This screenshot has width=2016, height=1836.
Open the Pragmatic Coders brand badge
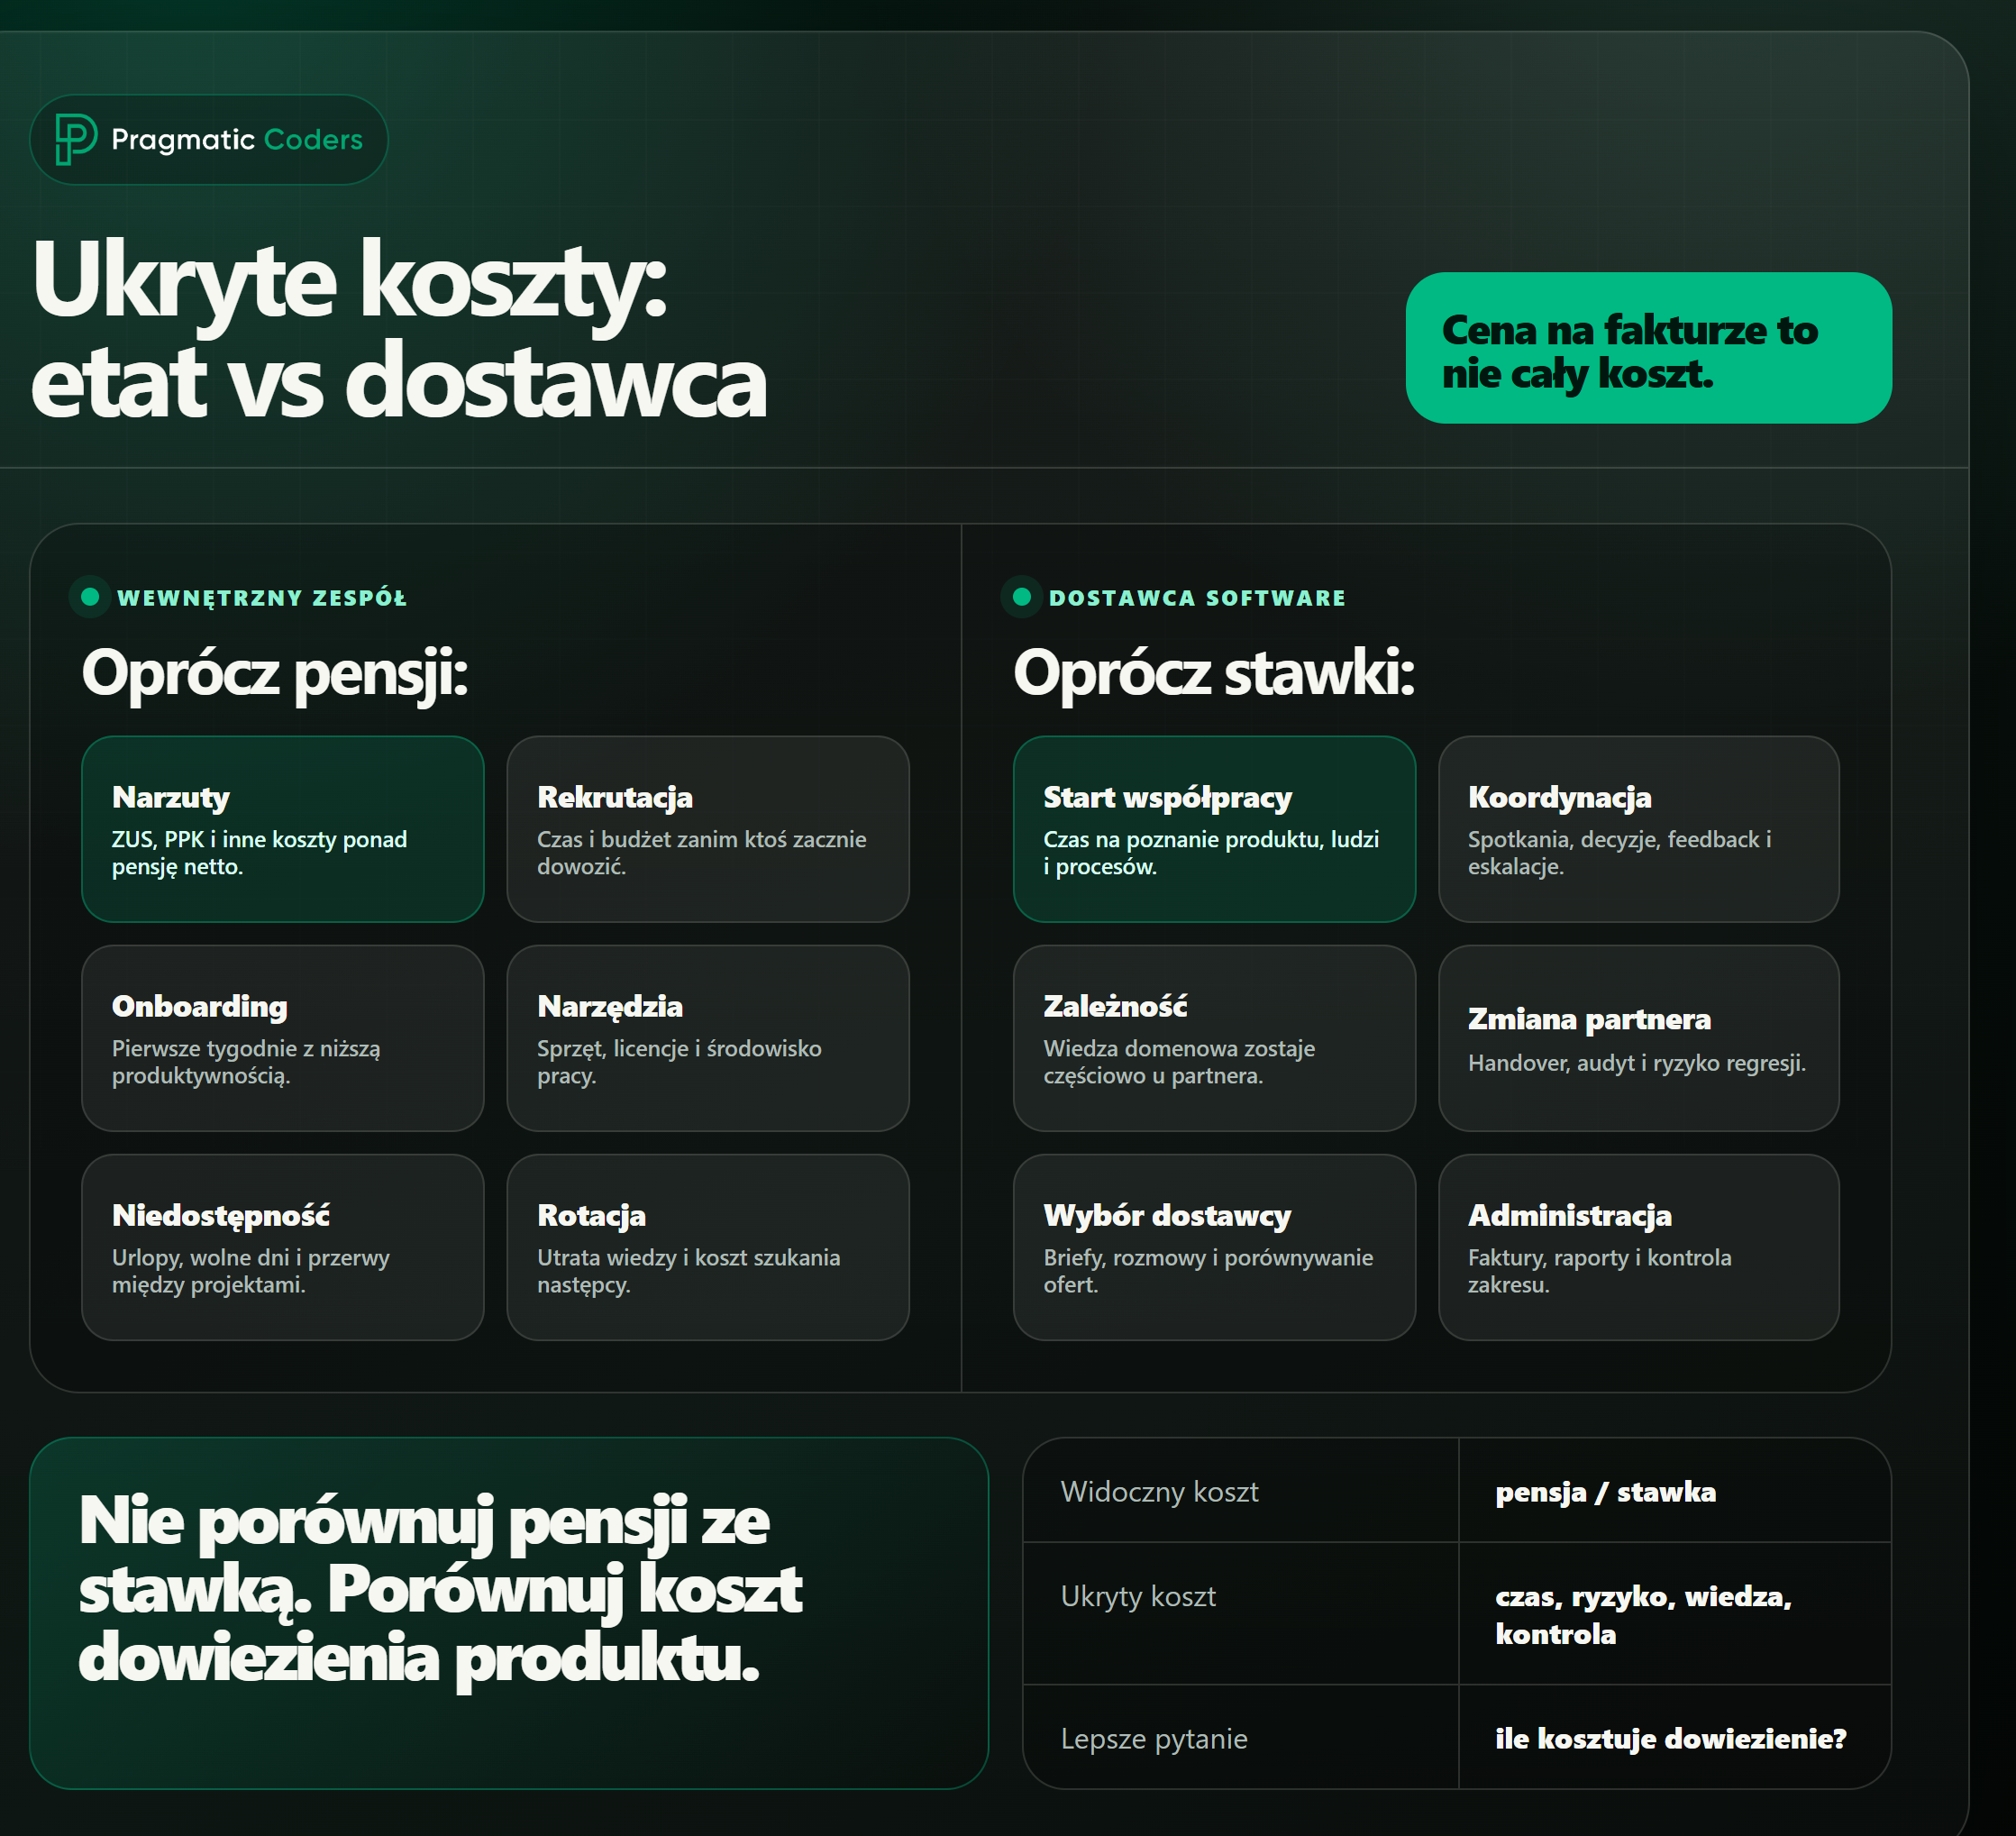(209, 139)
